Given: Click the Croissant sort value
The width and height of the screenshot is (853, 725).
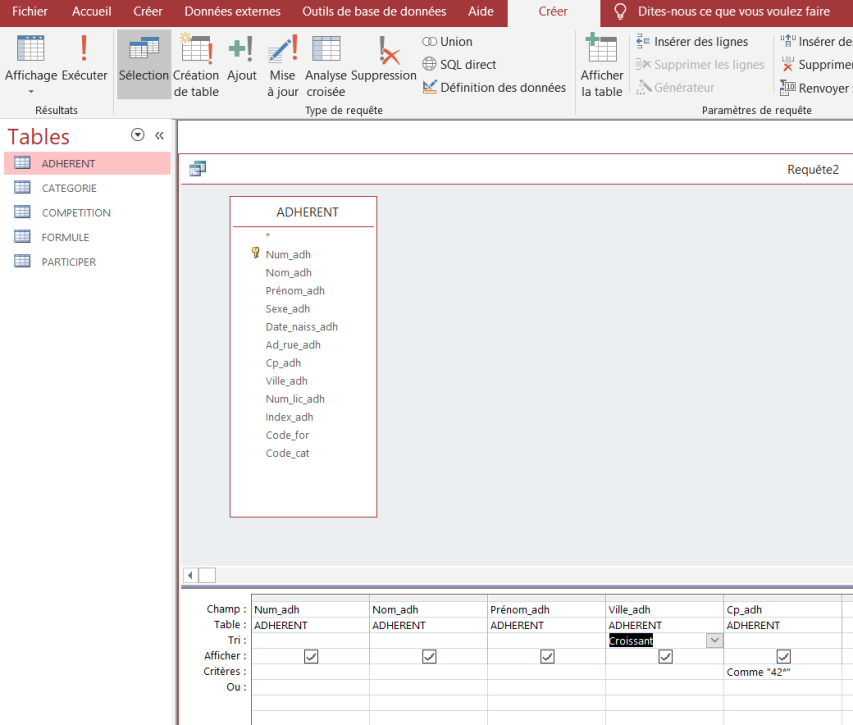Looking at the screenshot, I should pyautogui.click(x=631, y=641).
